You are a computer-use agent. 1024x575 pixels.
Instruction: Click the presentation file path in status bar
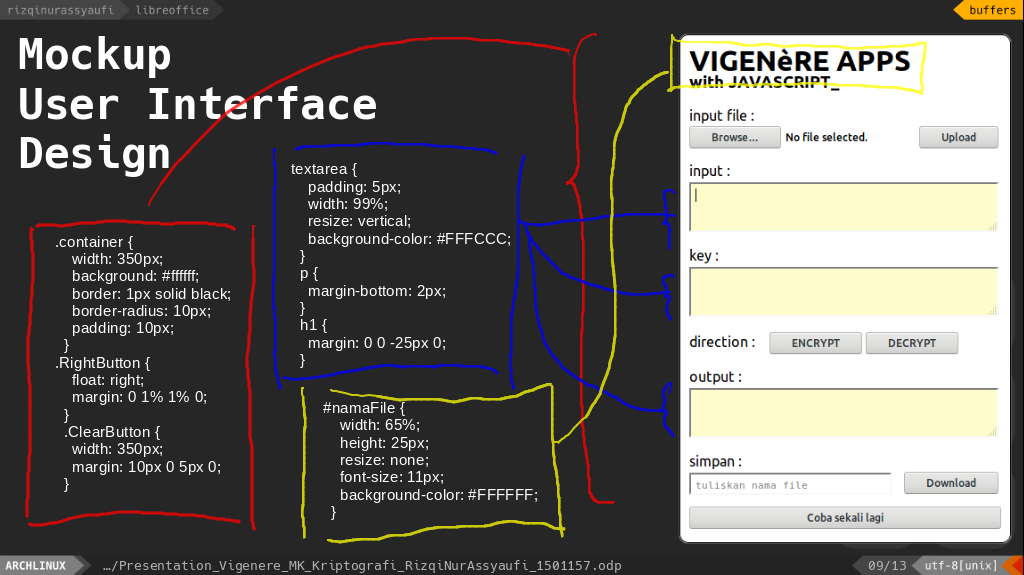(362, 566)
